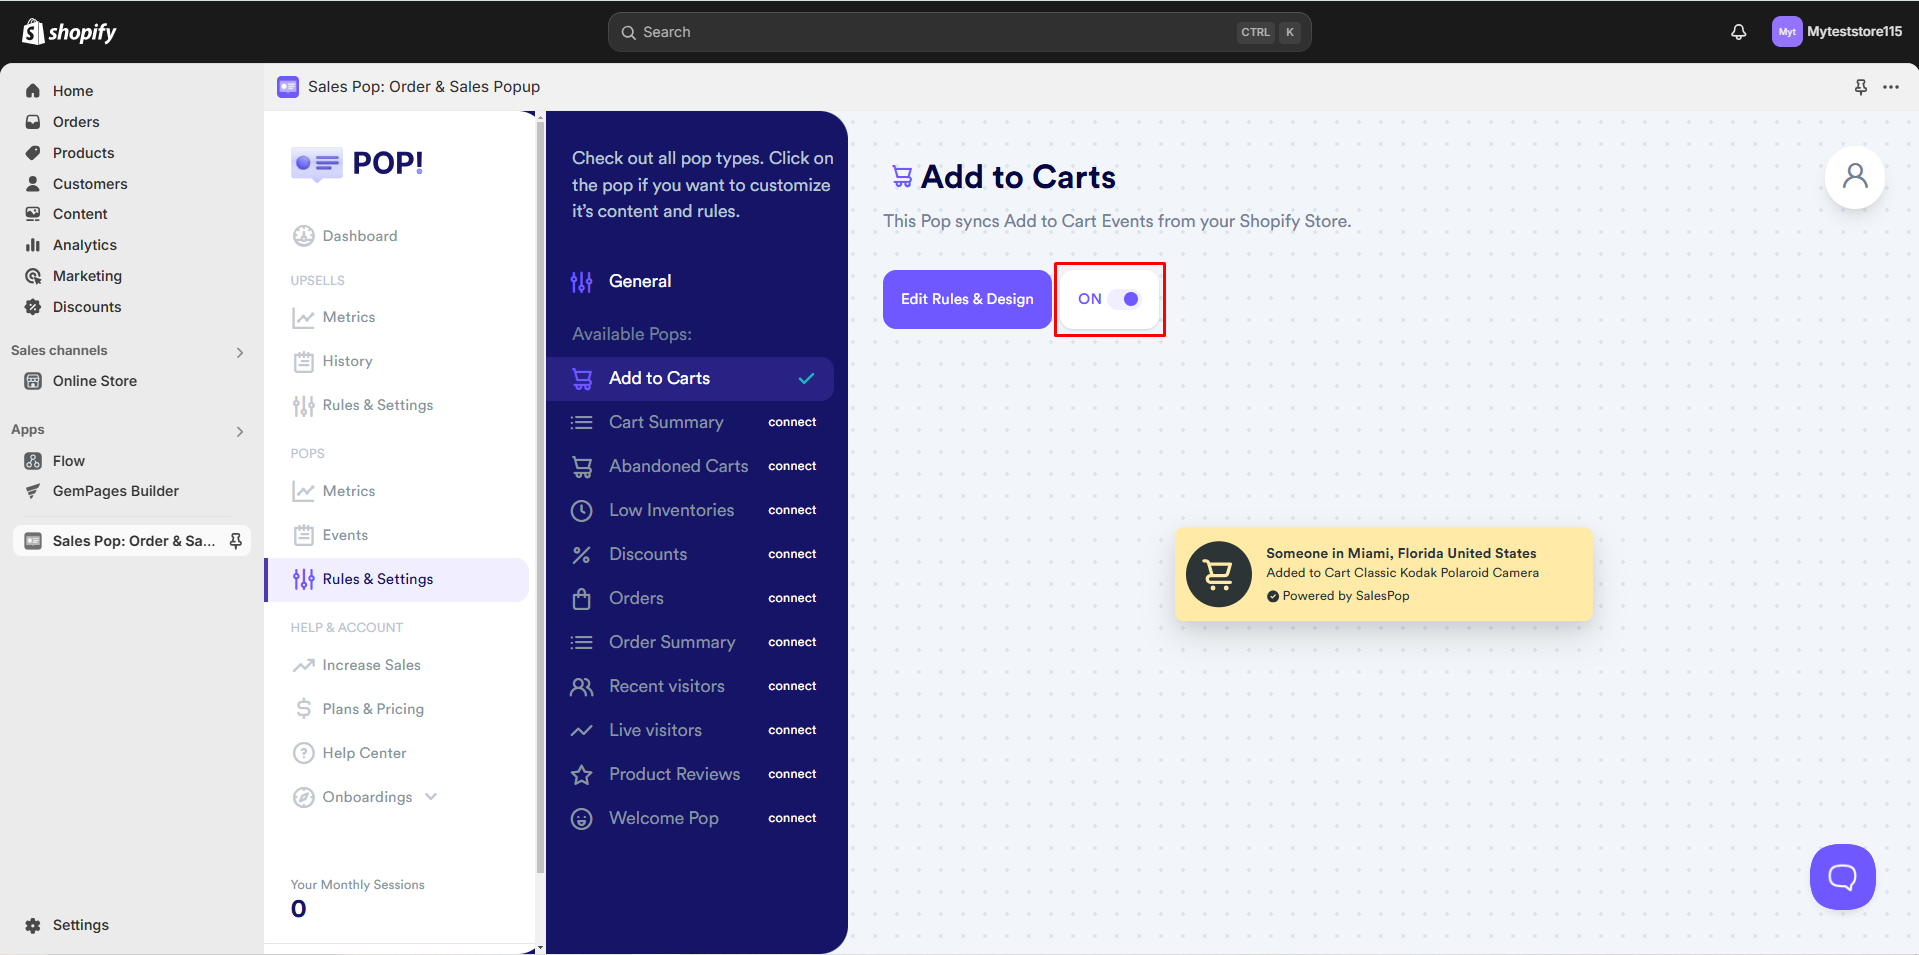The height and width of the screenshot is (955, 1919).
Task: Click the Shopify logo
Action: [x=69, y=32]
